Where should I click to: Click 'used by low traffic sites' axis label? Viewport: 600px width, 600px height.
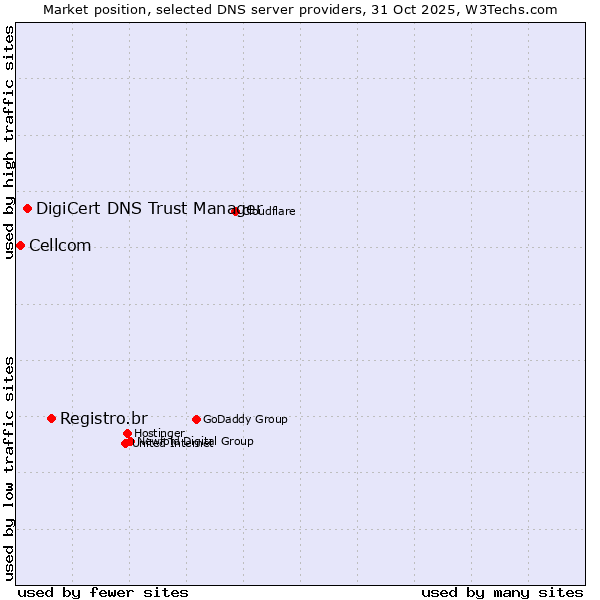coord(9,467)
